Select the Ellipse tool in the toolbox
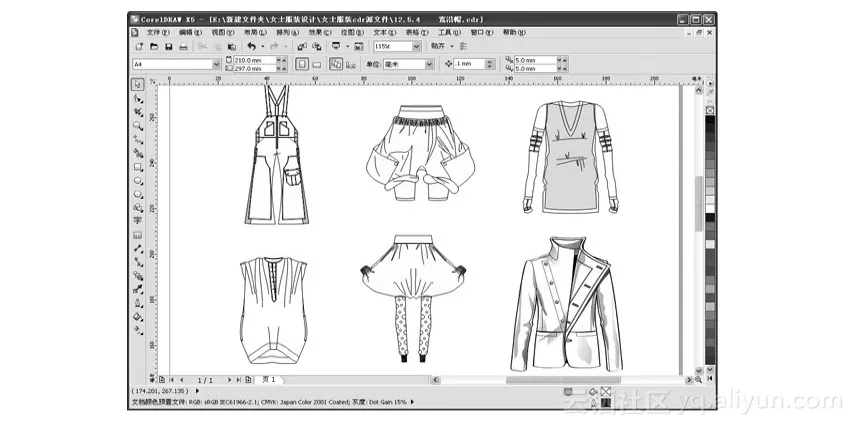 138,180
